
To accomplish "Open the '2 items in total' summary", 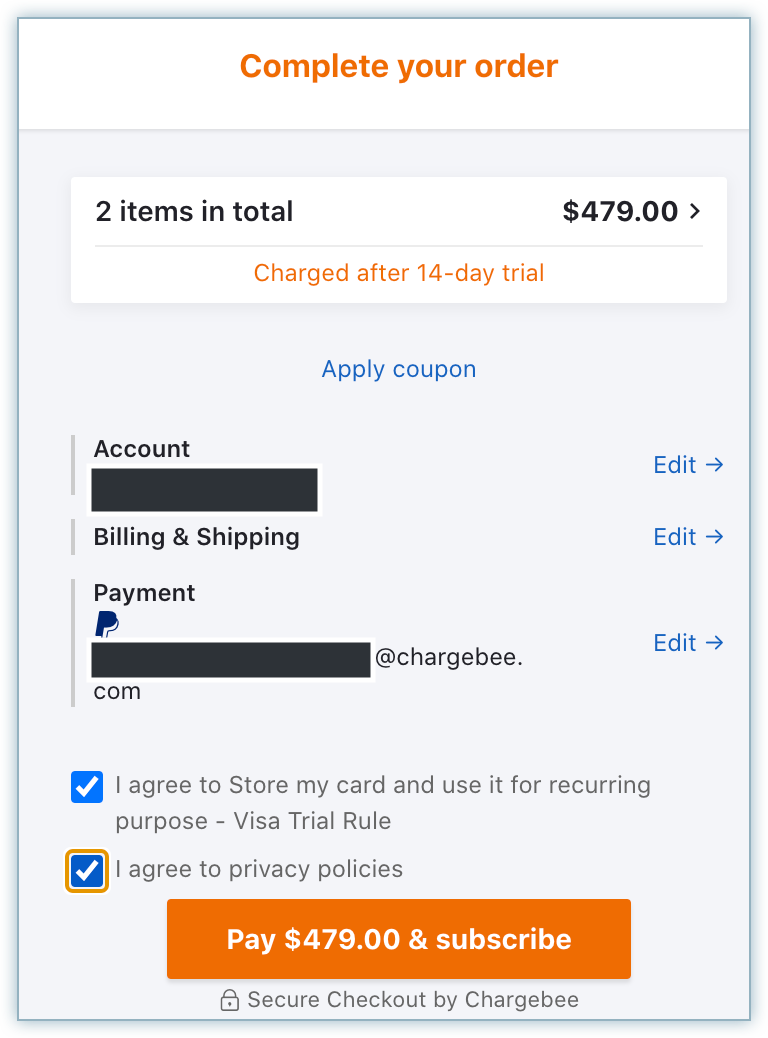I will 195,212.
